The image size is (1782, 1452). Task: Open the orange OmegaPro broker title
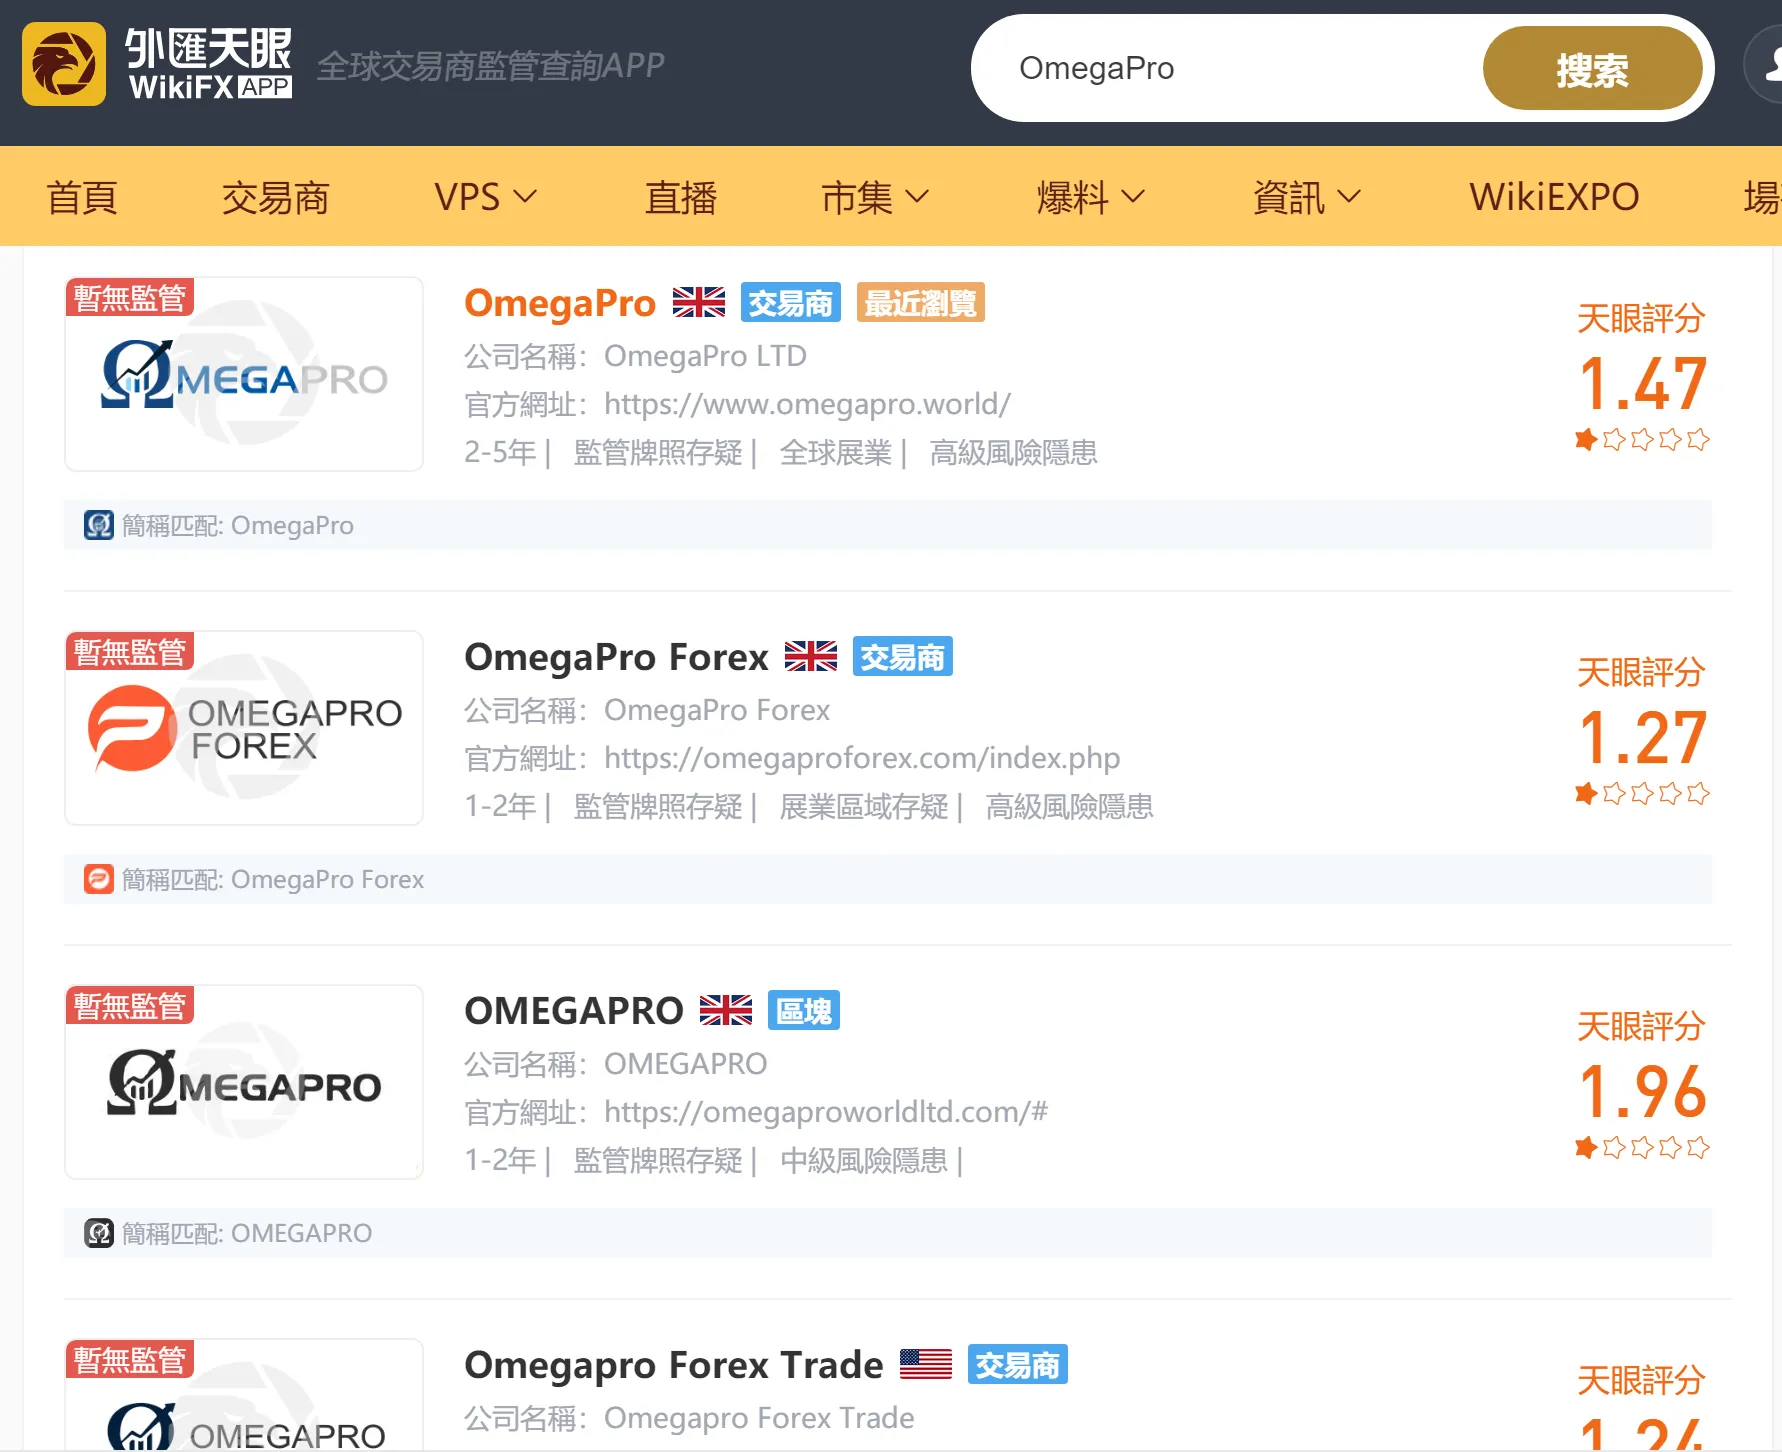[x=560, y=302]
